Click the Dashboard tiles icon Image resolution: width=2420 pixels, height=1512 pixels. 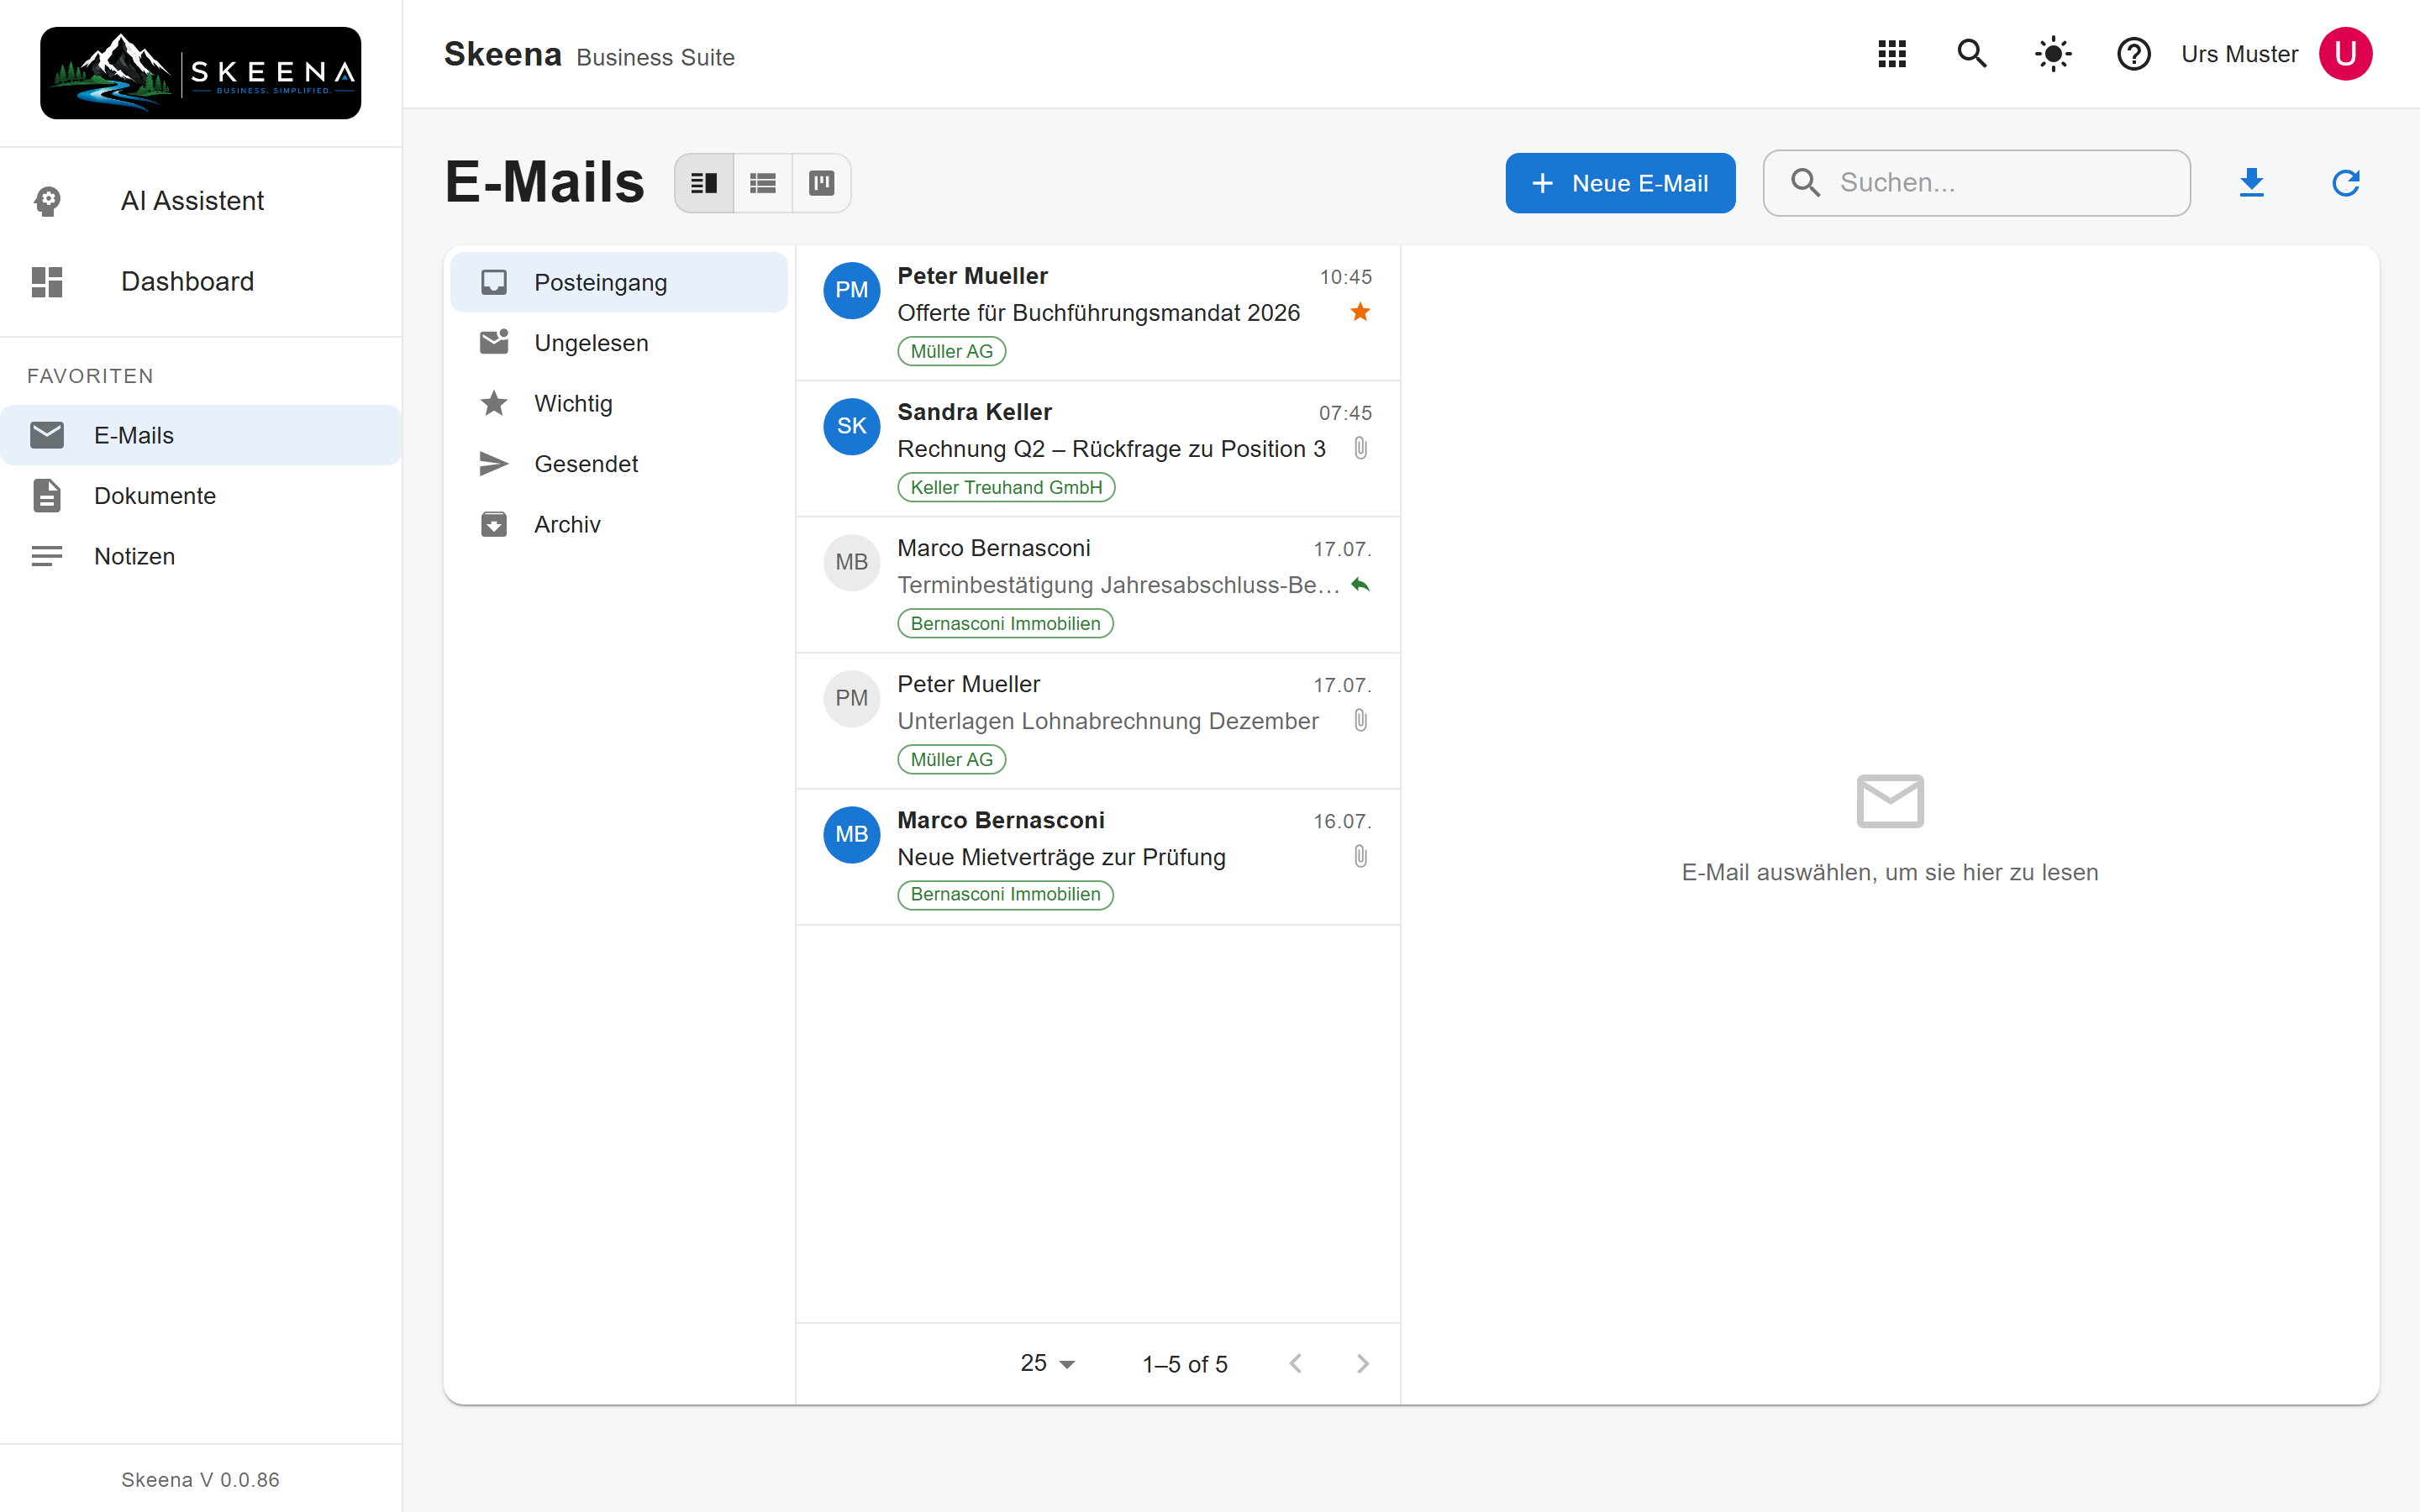click(47, 282)
